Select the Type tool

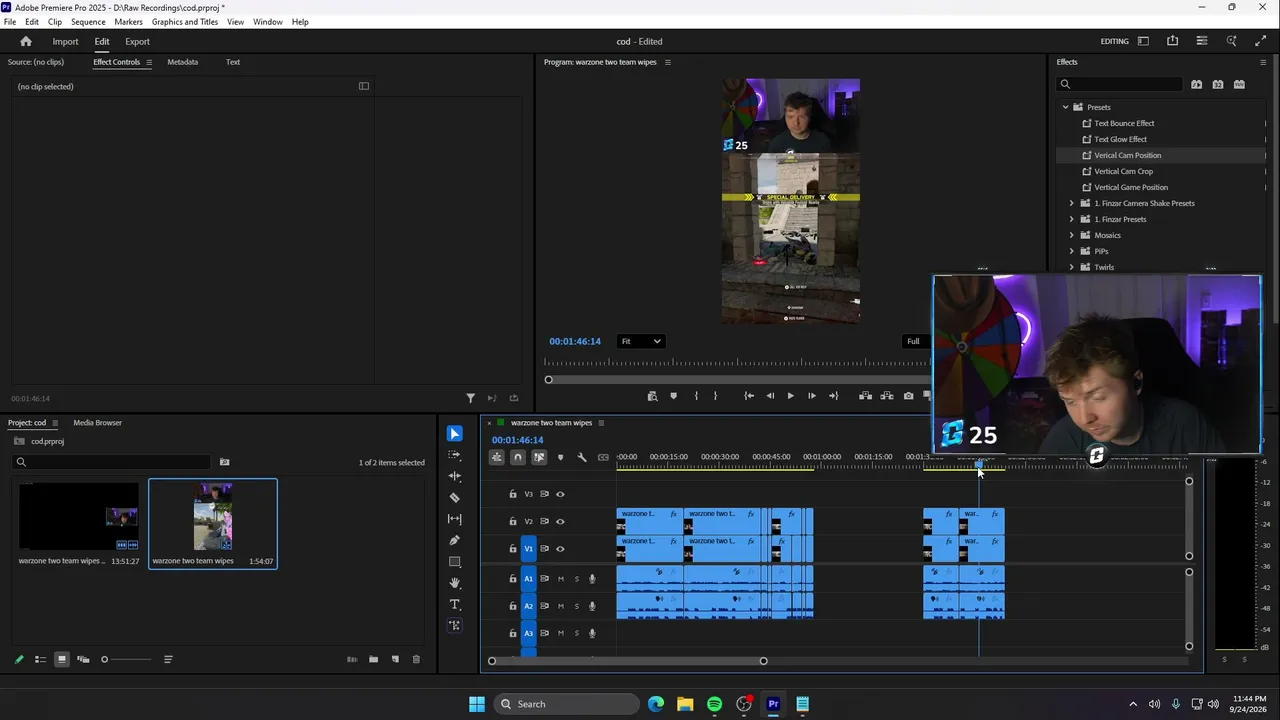pos(455,604)
